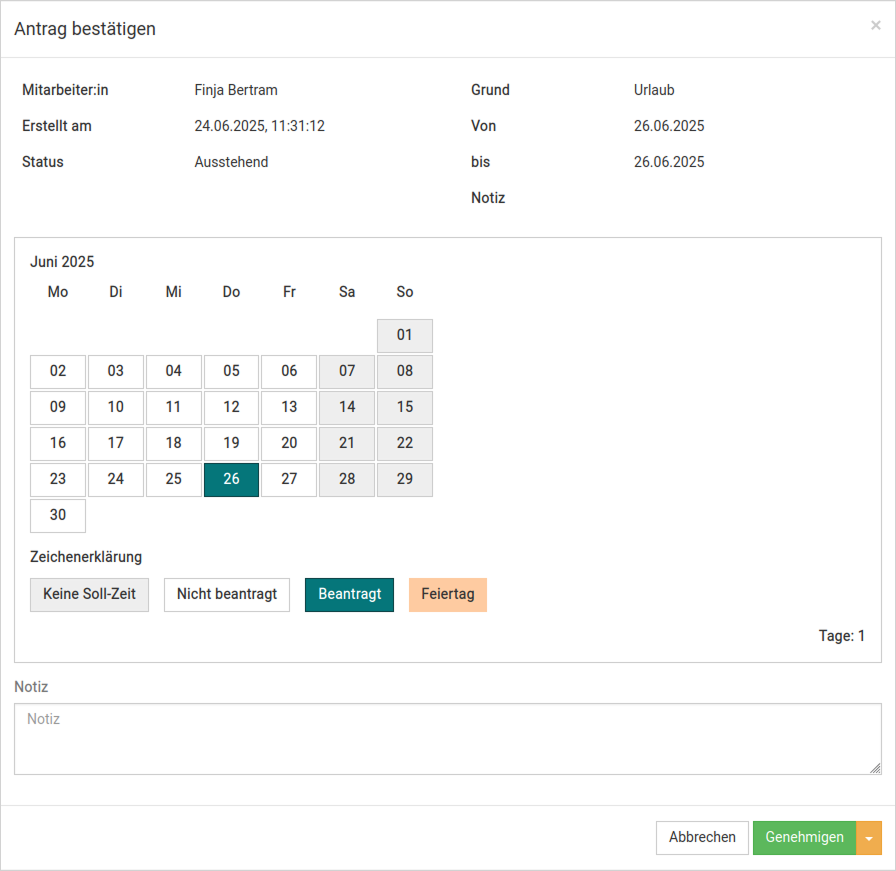
Task: Click calendar day 25
Action: 174,480
